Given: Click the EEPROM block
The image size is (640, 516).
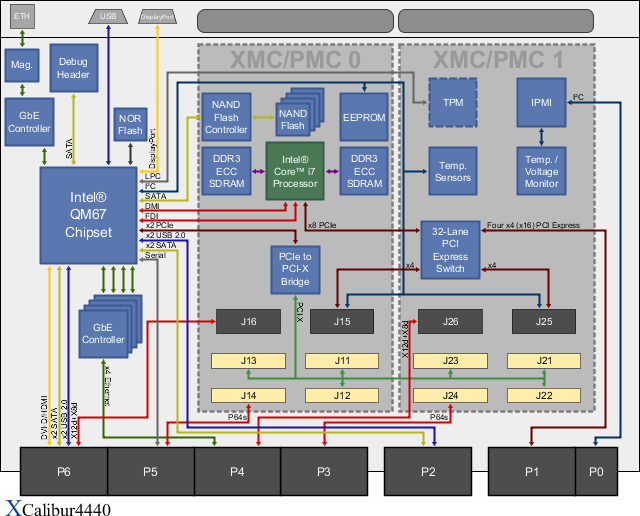Looking at the screenshot, I should pyautogui.click(x=364, y=117).
